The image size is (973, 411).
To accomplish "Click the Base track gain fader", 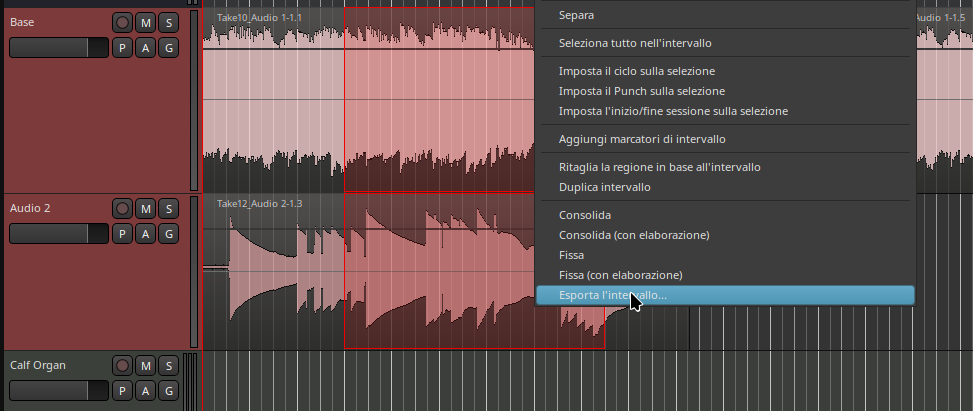I will coord(58,48).
